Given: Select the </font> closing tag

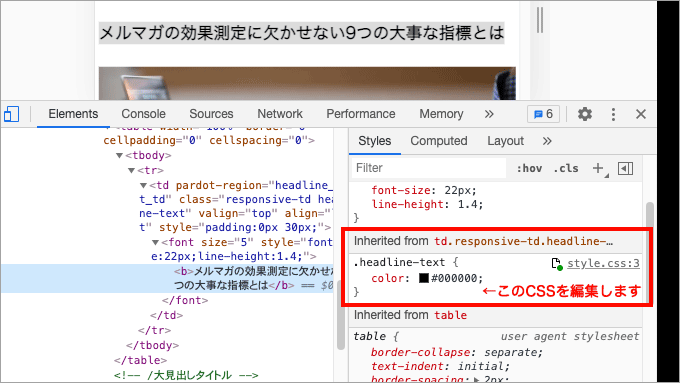Looking at the screenshot, I should 185,300.
